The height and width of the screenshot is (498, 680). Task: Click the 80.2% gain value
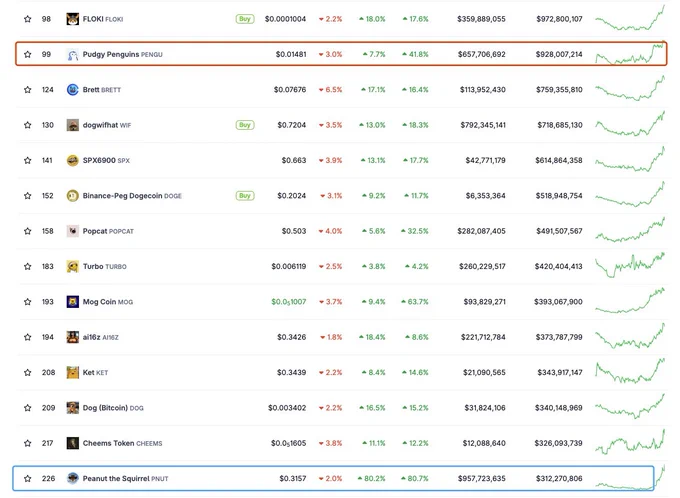(x=372, y=479)
